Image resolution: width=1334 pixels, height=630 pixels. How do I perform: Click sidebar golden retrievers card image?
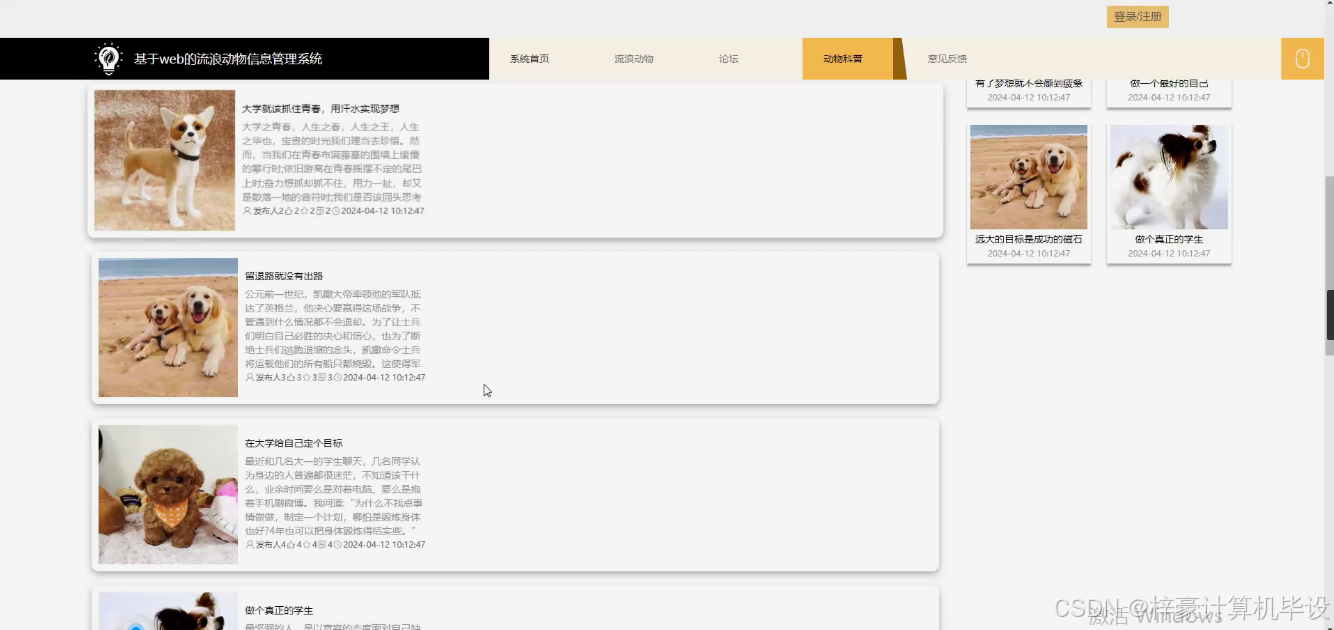(1029, 177)
